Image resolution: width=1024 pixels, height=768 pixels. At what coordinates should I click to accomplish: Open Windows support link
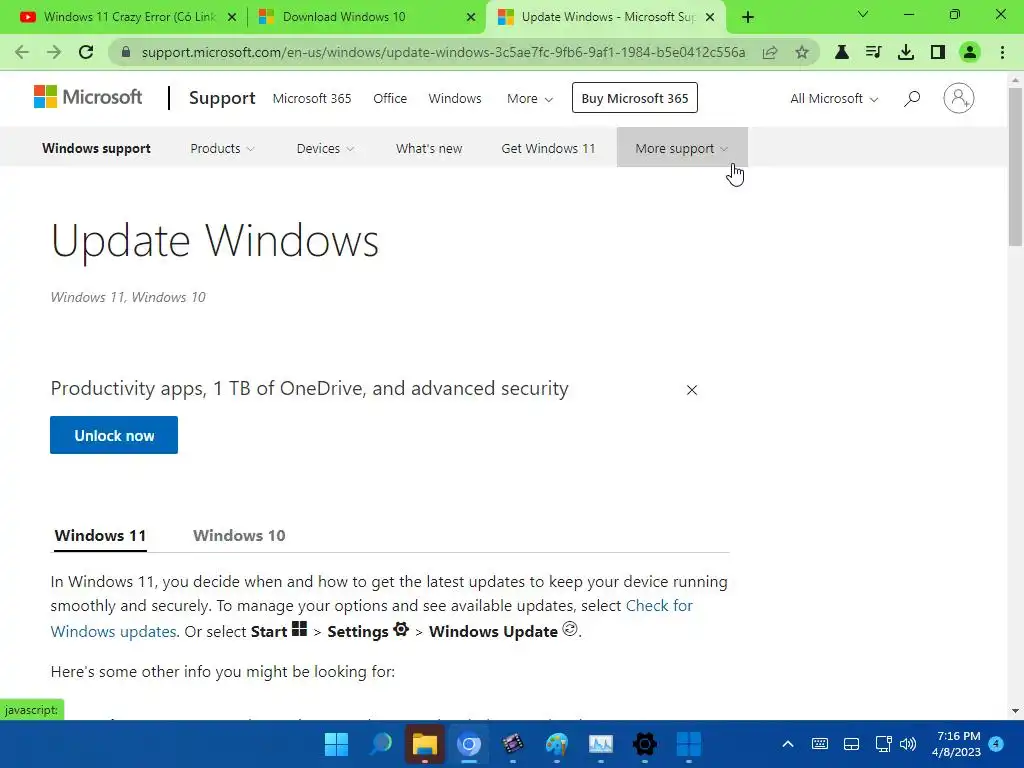click(x=96, y=148)
